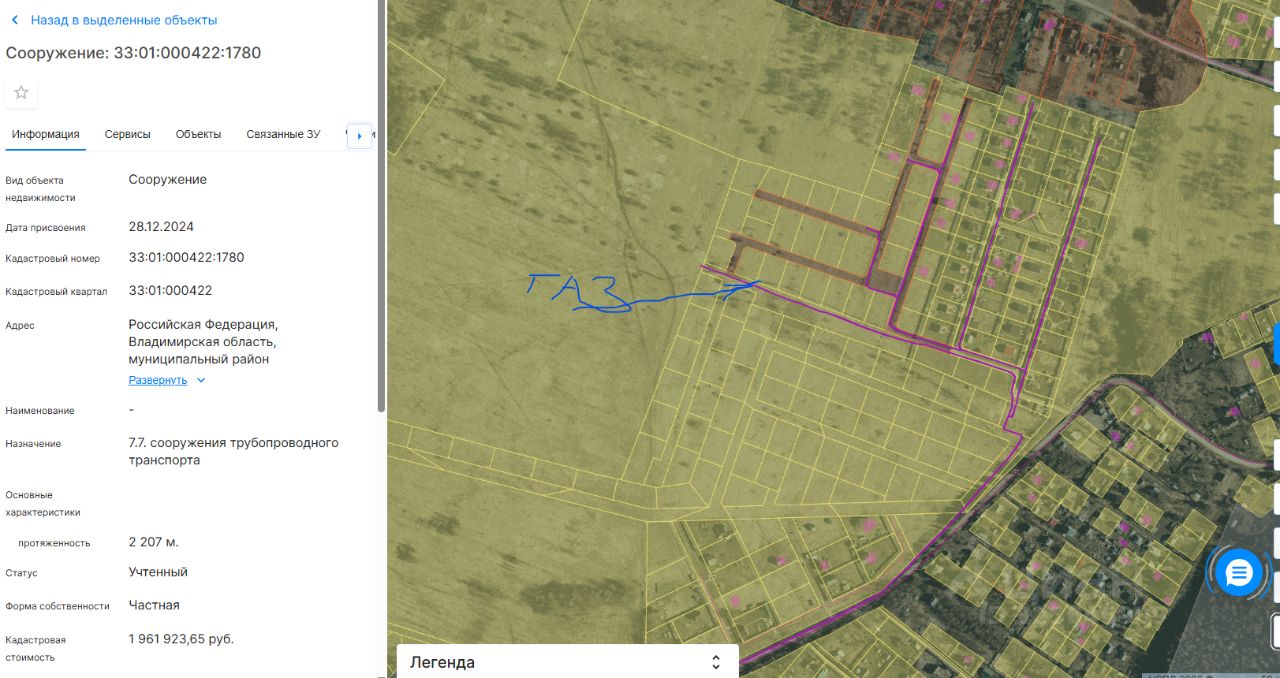Screen dimensions: 1280x678
Task: Click the info panel vertical scrollbar
Action: click(381, 205)
